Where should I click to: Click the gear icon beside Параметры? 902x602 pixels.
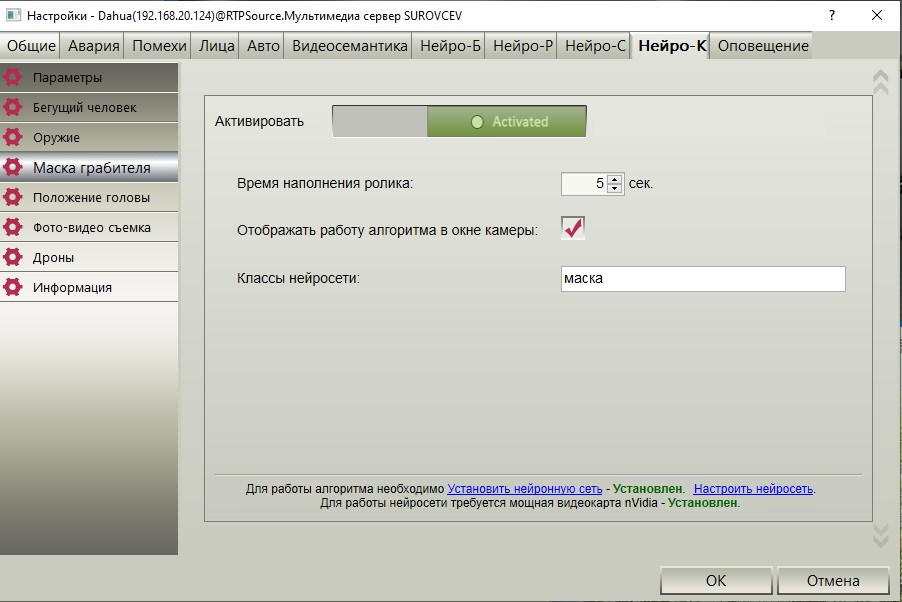tap(13, 77)
